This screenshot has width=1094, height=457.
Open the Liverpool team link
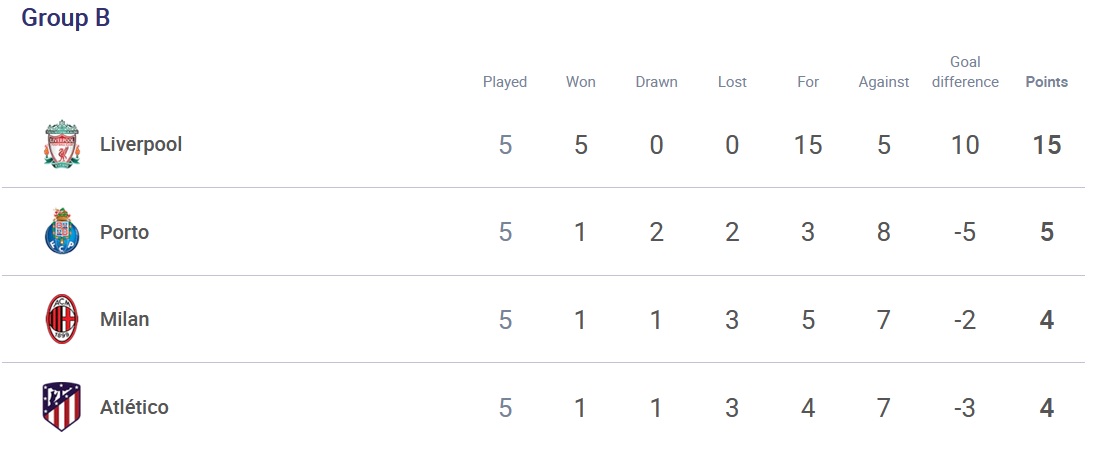(x=141, y=144)
